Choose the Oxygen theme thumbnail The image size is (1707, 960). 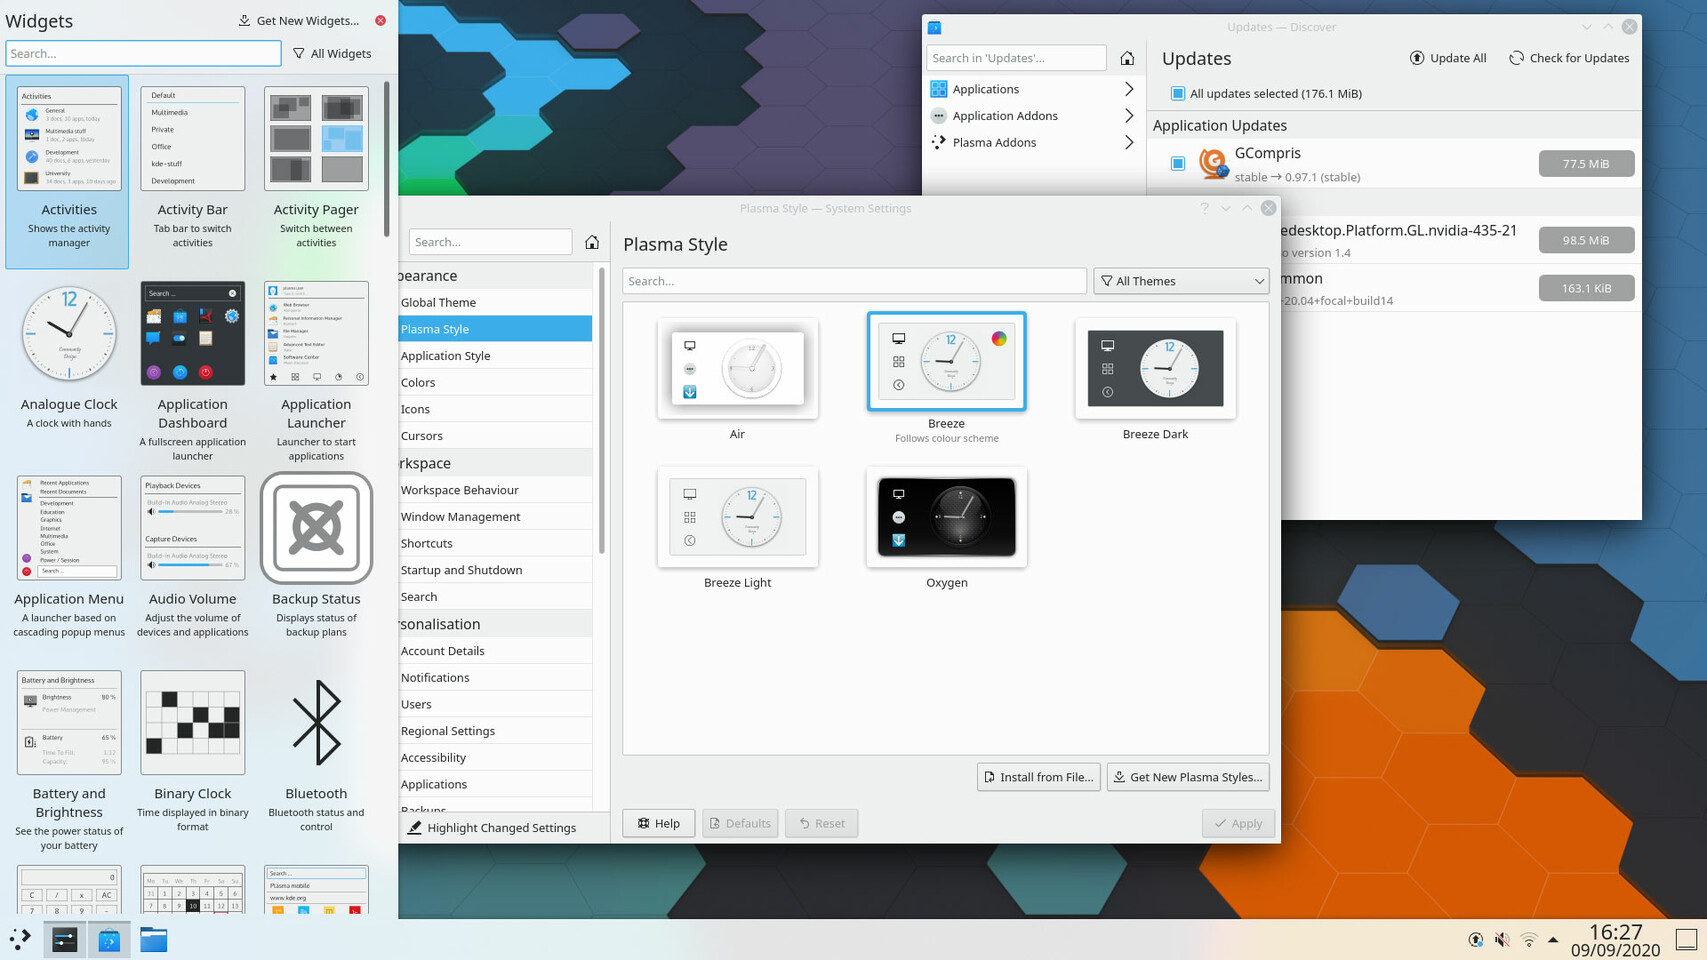946,517
